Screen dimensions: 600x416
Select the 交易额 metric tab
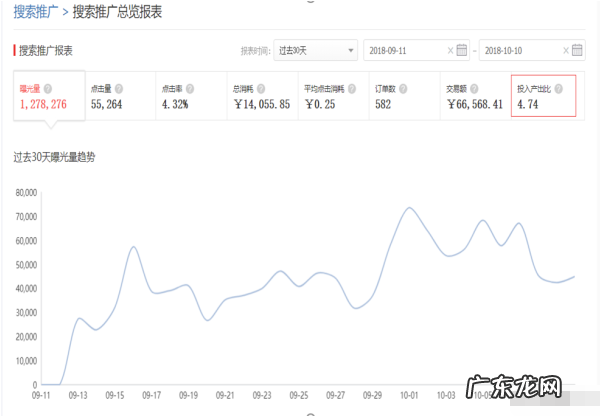click(x=475, y=96)
